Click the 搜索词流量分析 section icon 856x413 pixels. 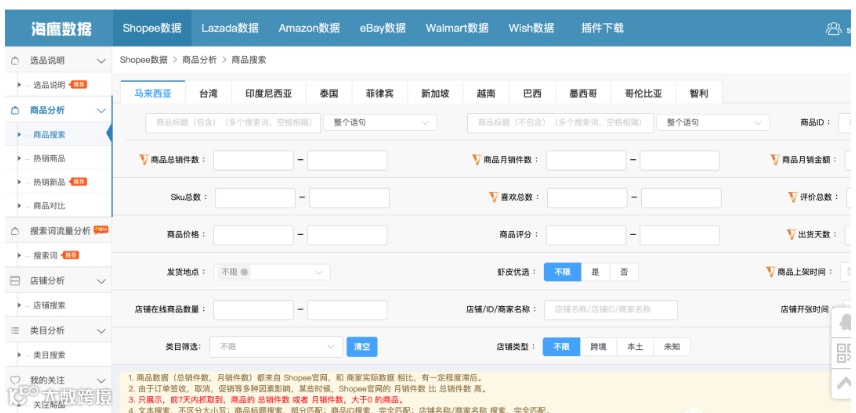(15, 231)
